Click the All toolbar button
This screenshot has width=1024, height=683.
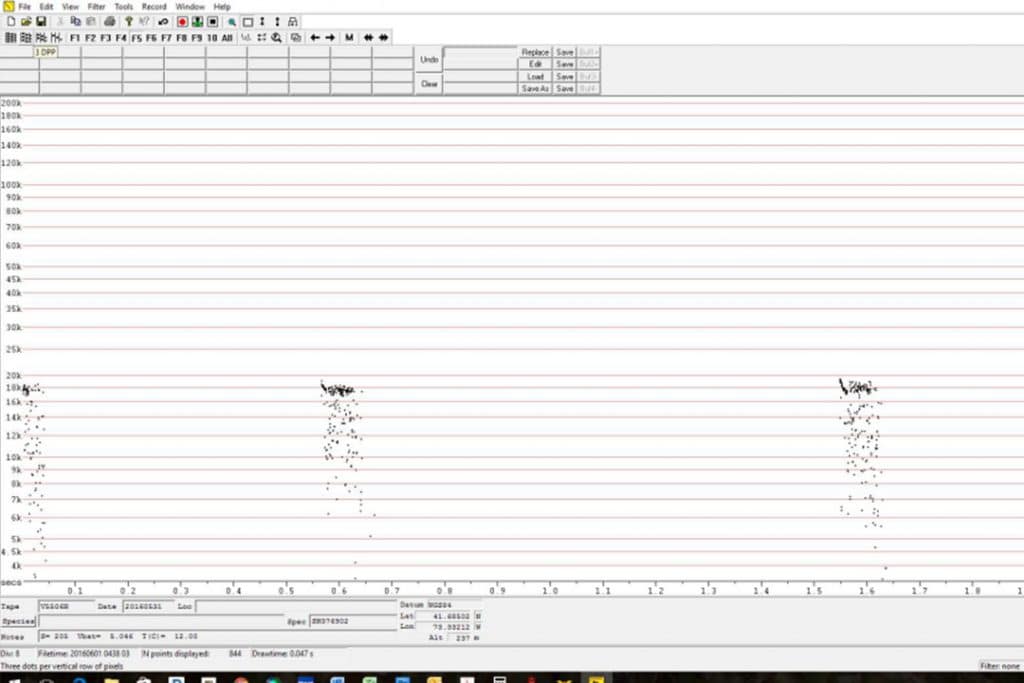pyautogui.click(x=227, y=38)
